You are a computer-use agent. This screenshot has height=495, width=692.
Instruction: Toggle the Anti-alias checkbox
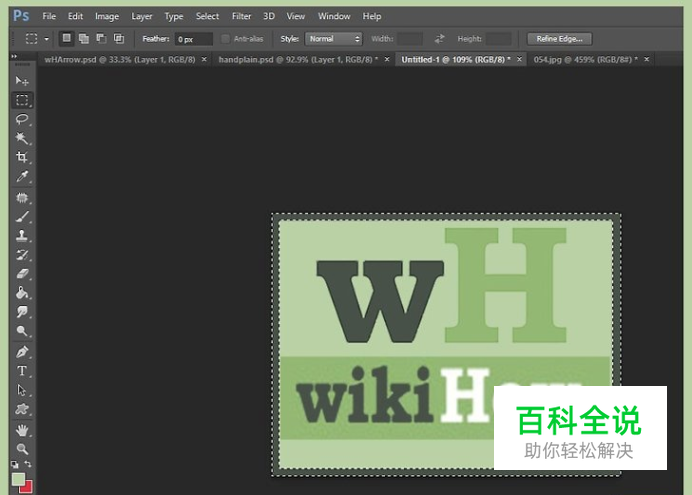[x=225, y=39]
